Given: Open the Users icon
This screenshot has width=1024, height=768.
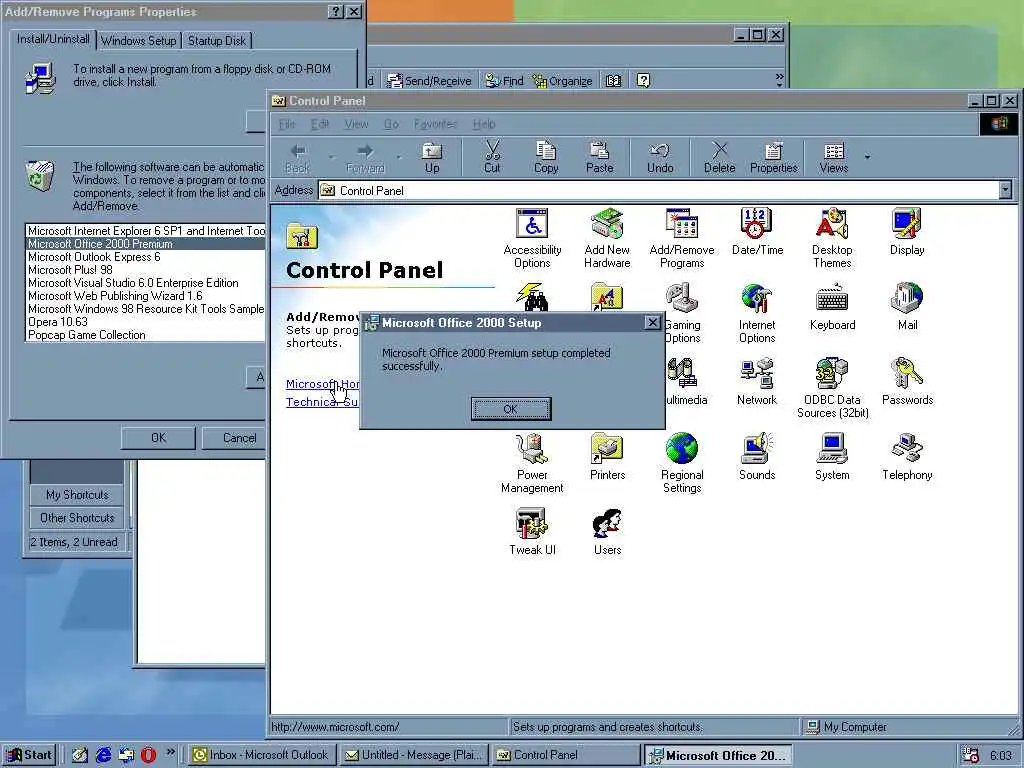Looking at the screenshot, I should (607, 532).
